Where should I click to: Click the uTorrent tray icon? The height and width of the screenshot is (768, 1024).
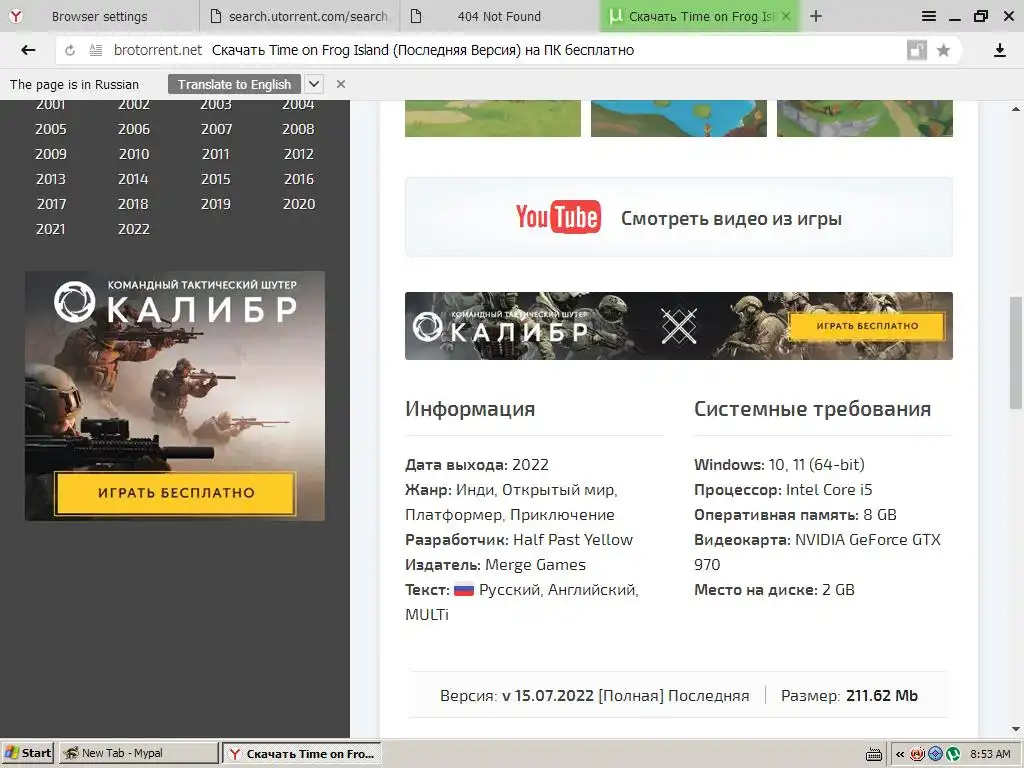[953, 754]
